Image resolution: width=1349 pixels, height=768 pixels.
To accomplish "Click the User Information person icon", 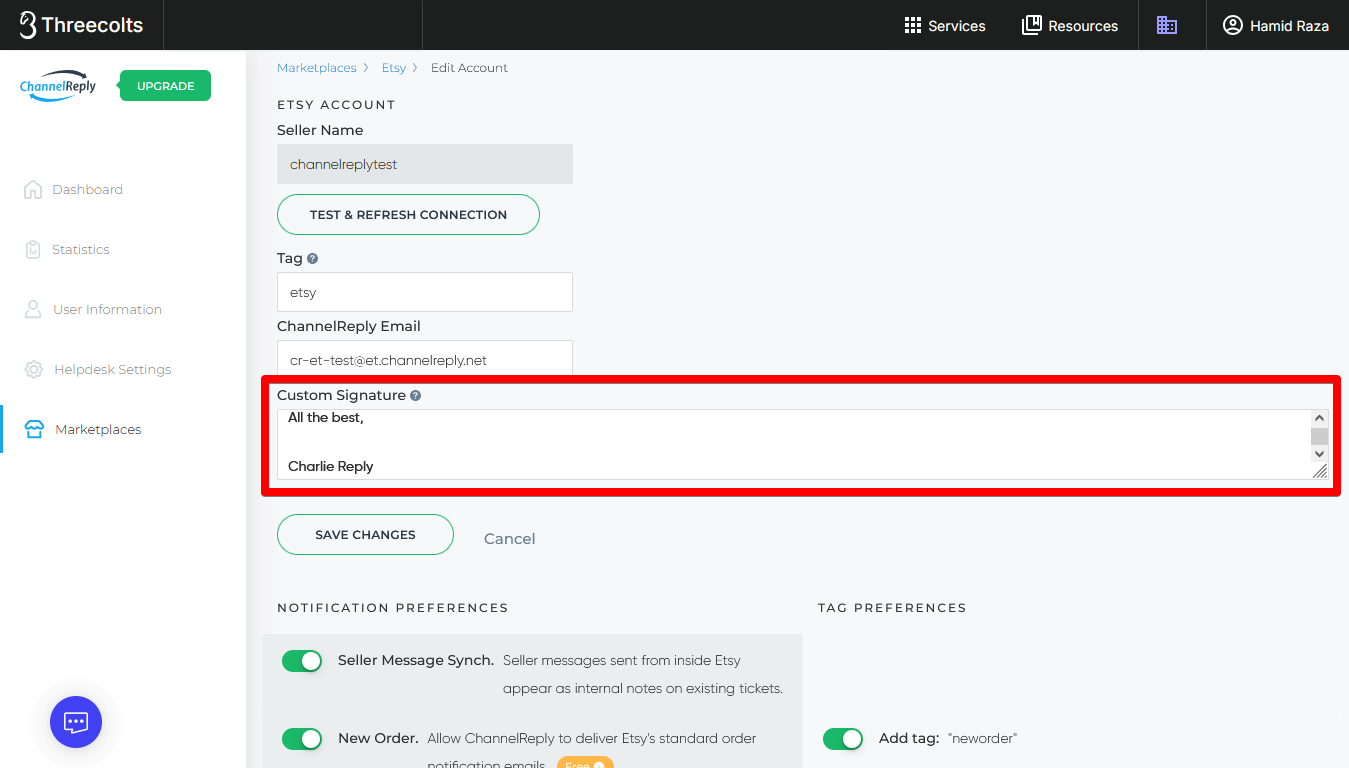I will click(x=33, y=309).
